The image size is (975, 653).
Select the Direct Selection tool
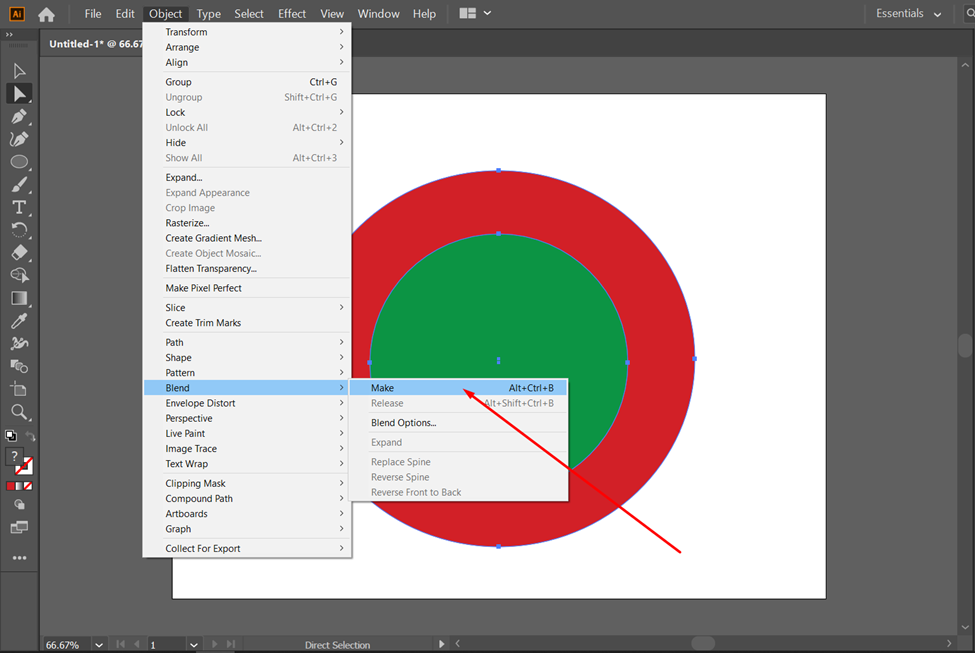(x=19, y=94)
